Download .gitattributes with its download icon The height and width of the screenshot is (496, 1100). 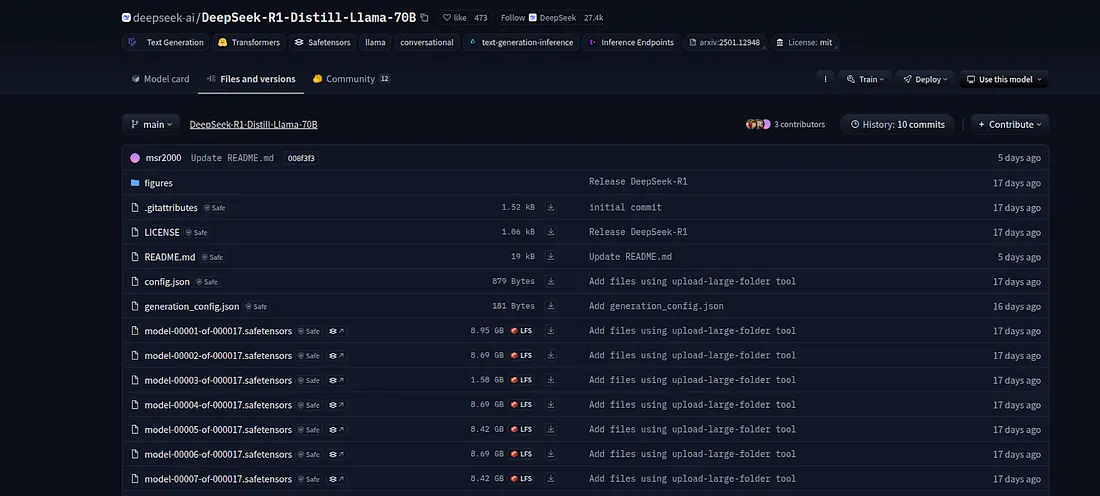[x=551, y=208]
